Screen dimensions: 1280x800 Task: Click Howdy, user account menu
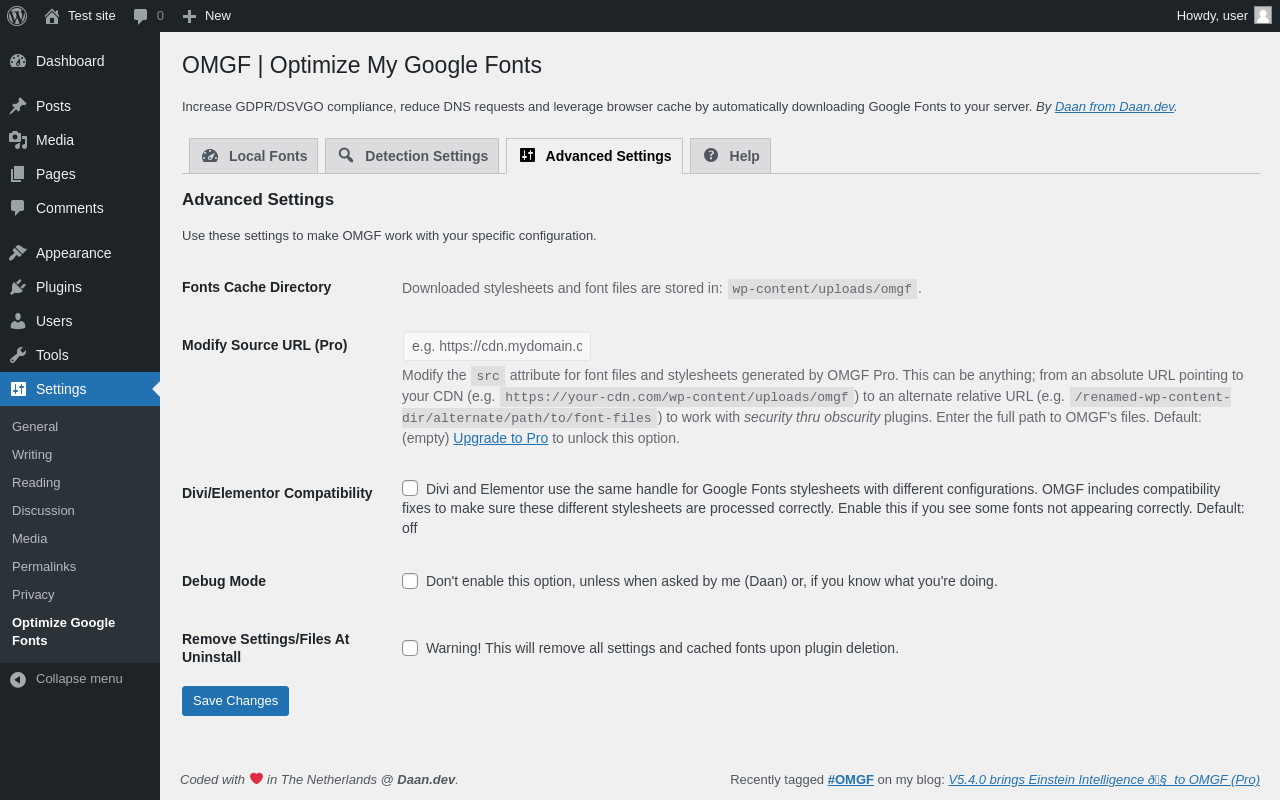click(x=1224, y=16)
